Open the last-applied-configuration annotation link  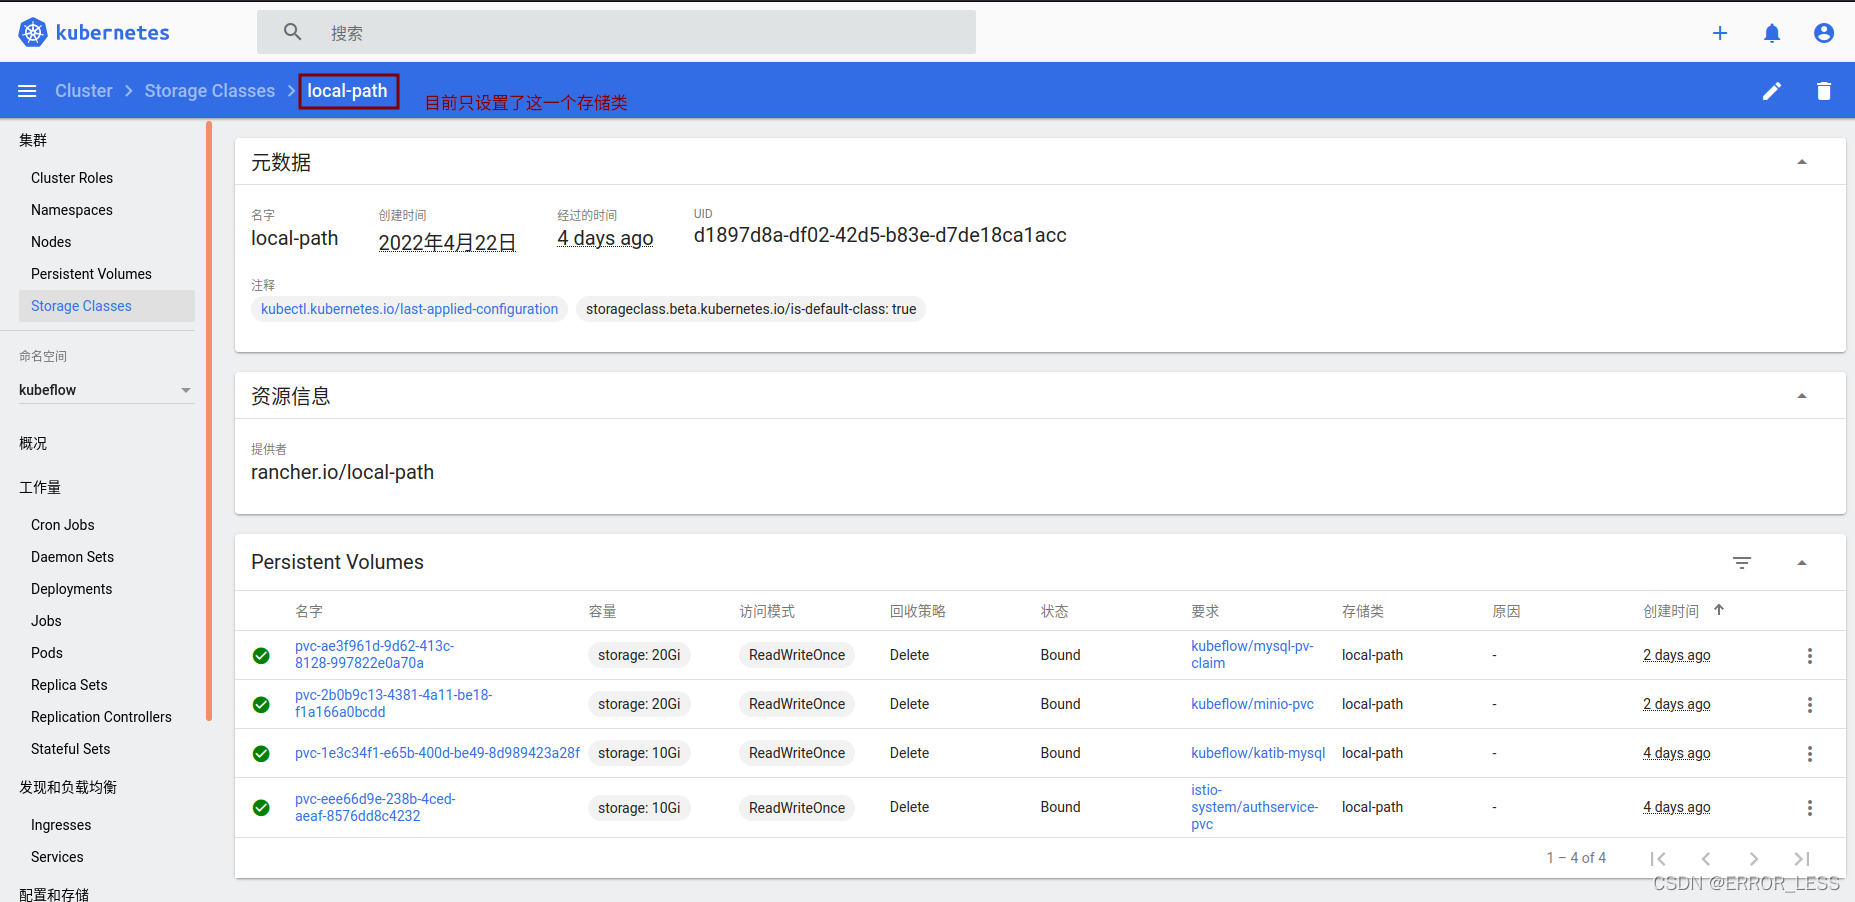(409, 309)
